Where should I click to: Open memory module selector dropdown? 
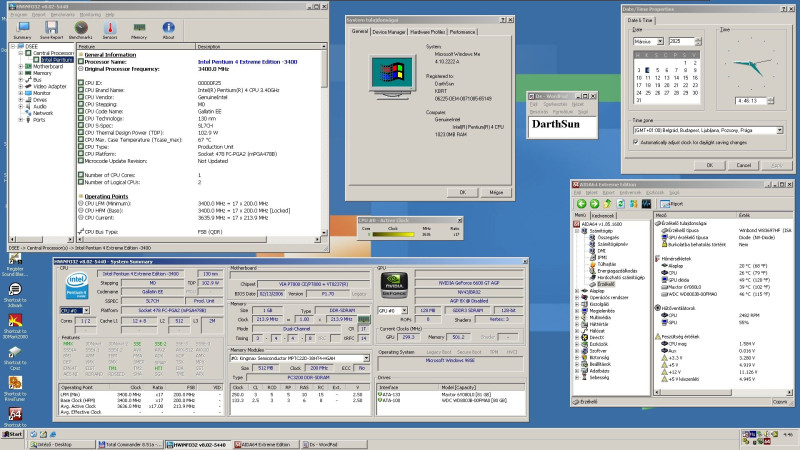pos(366,358)
